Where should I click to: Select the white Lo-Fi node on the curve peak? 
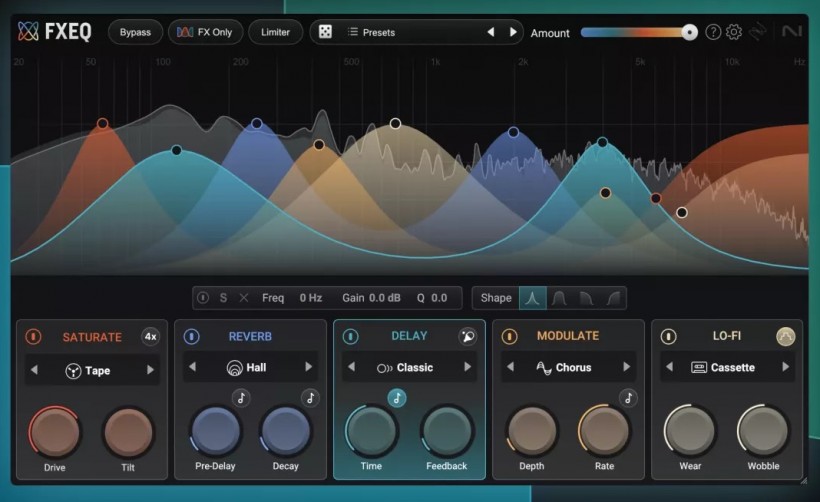395,123
